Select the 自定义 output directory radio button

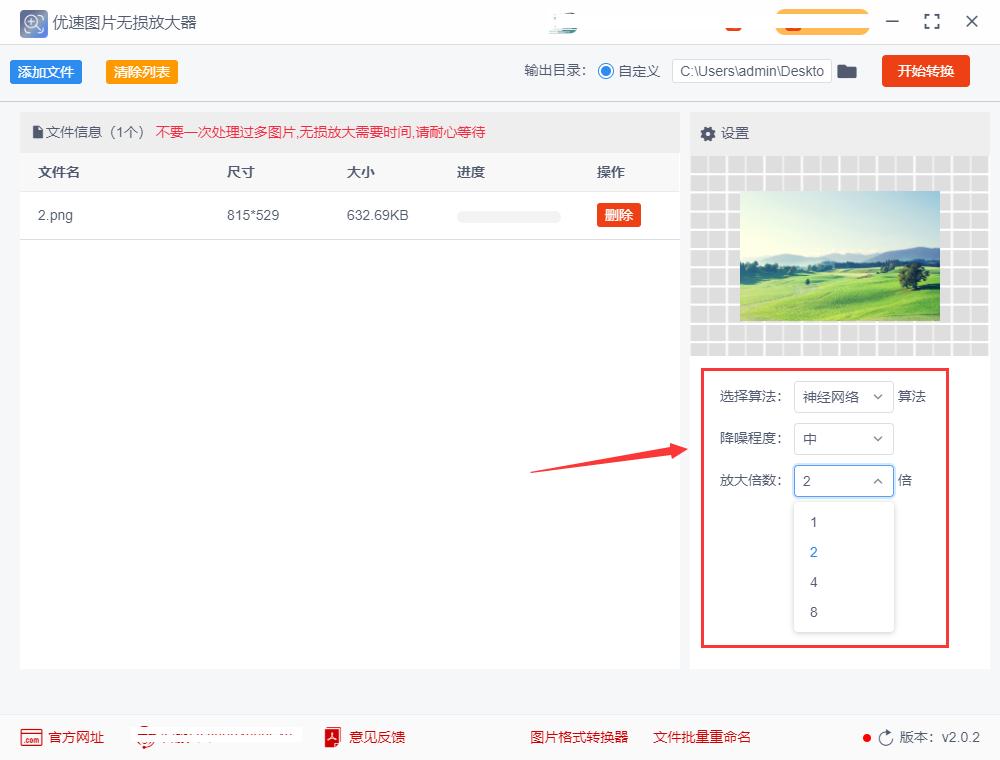(608, 71)
